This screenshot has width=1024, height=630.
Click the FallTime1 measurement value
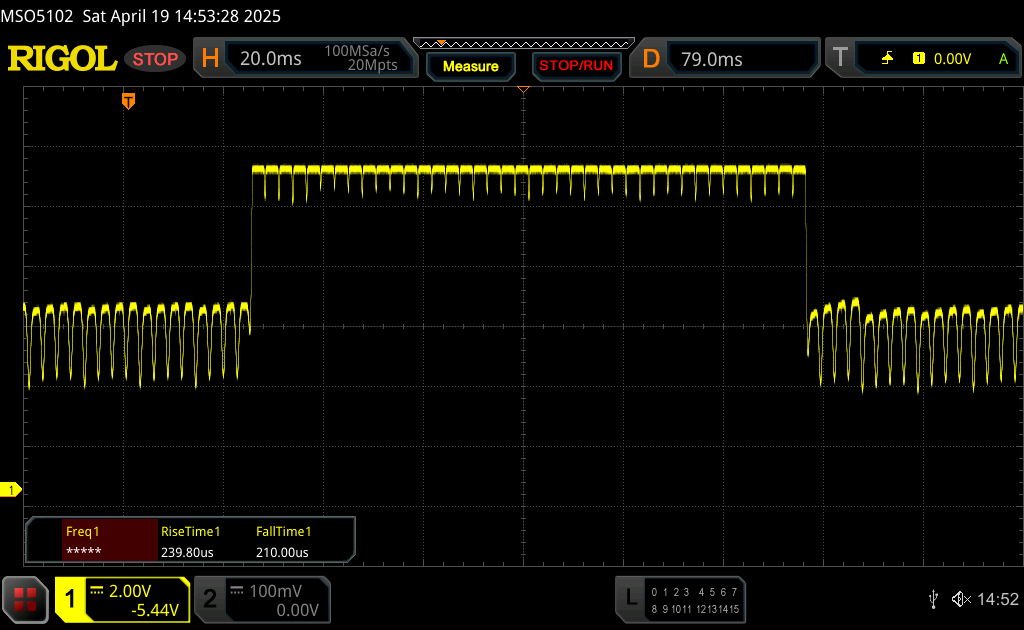tap(283, 552)
